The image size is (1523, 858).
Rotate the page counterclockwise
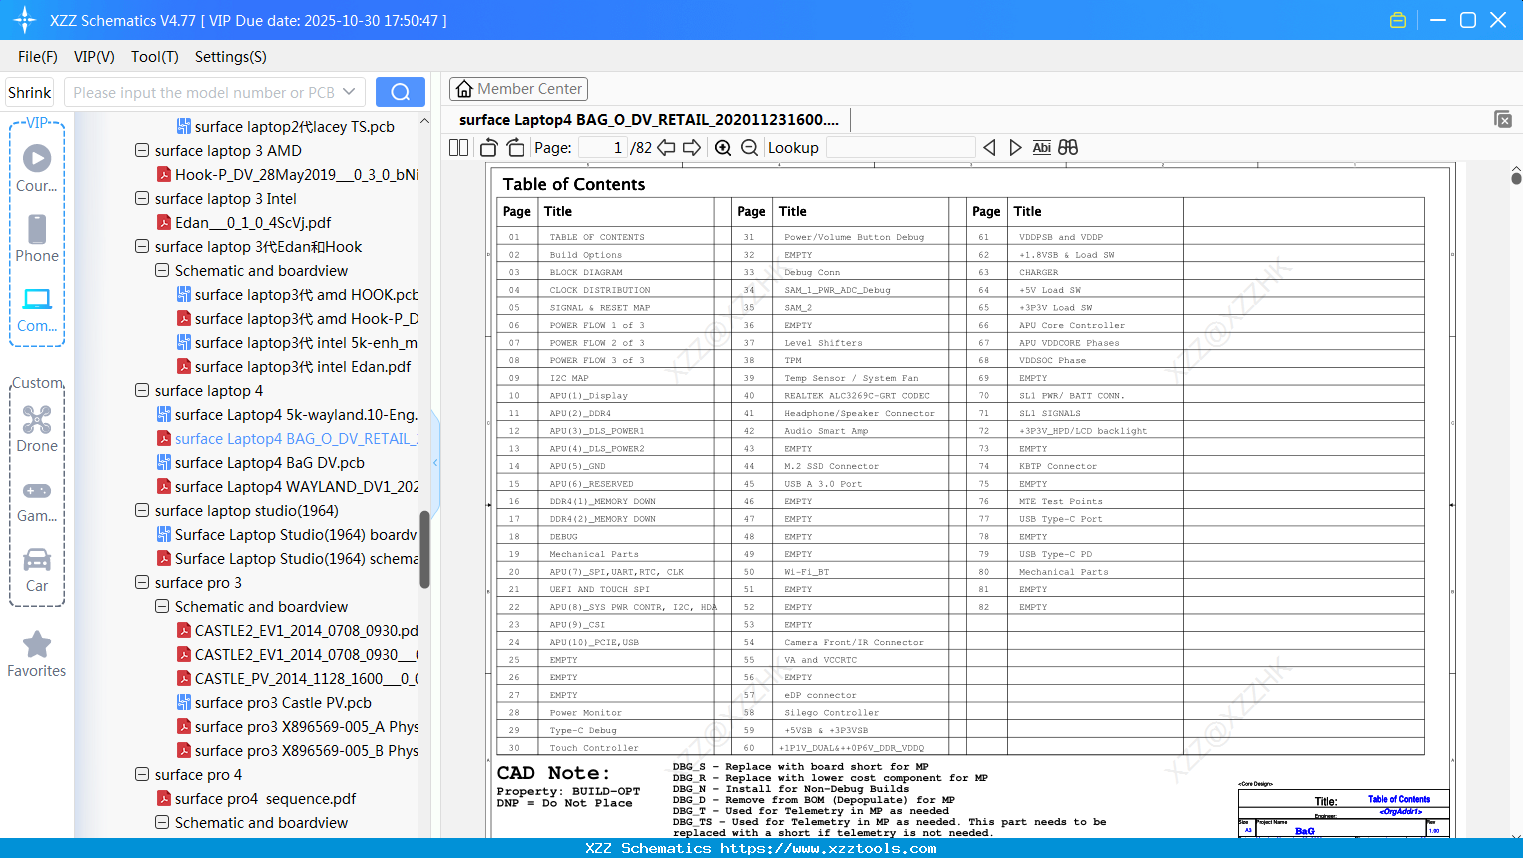(x=488, y=147)
